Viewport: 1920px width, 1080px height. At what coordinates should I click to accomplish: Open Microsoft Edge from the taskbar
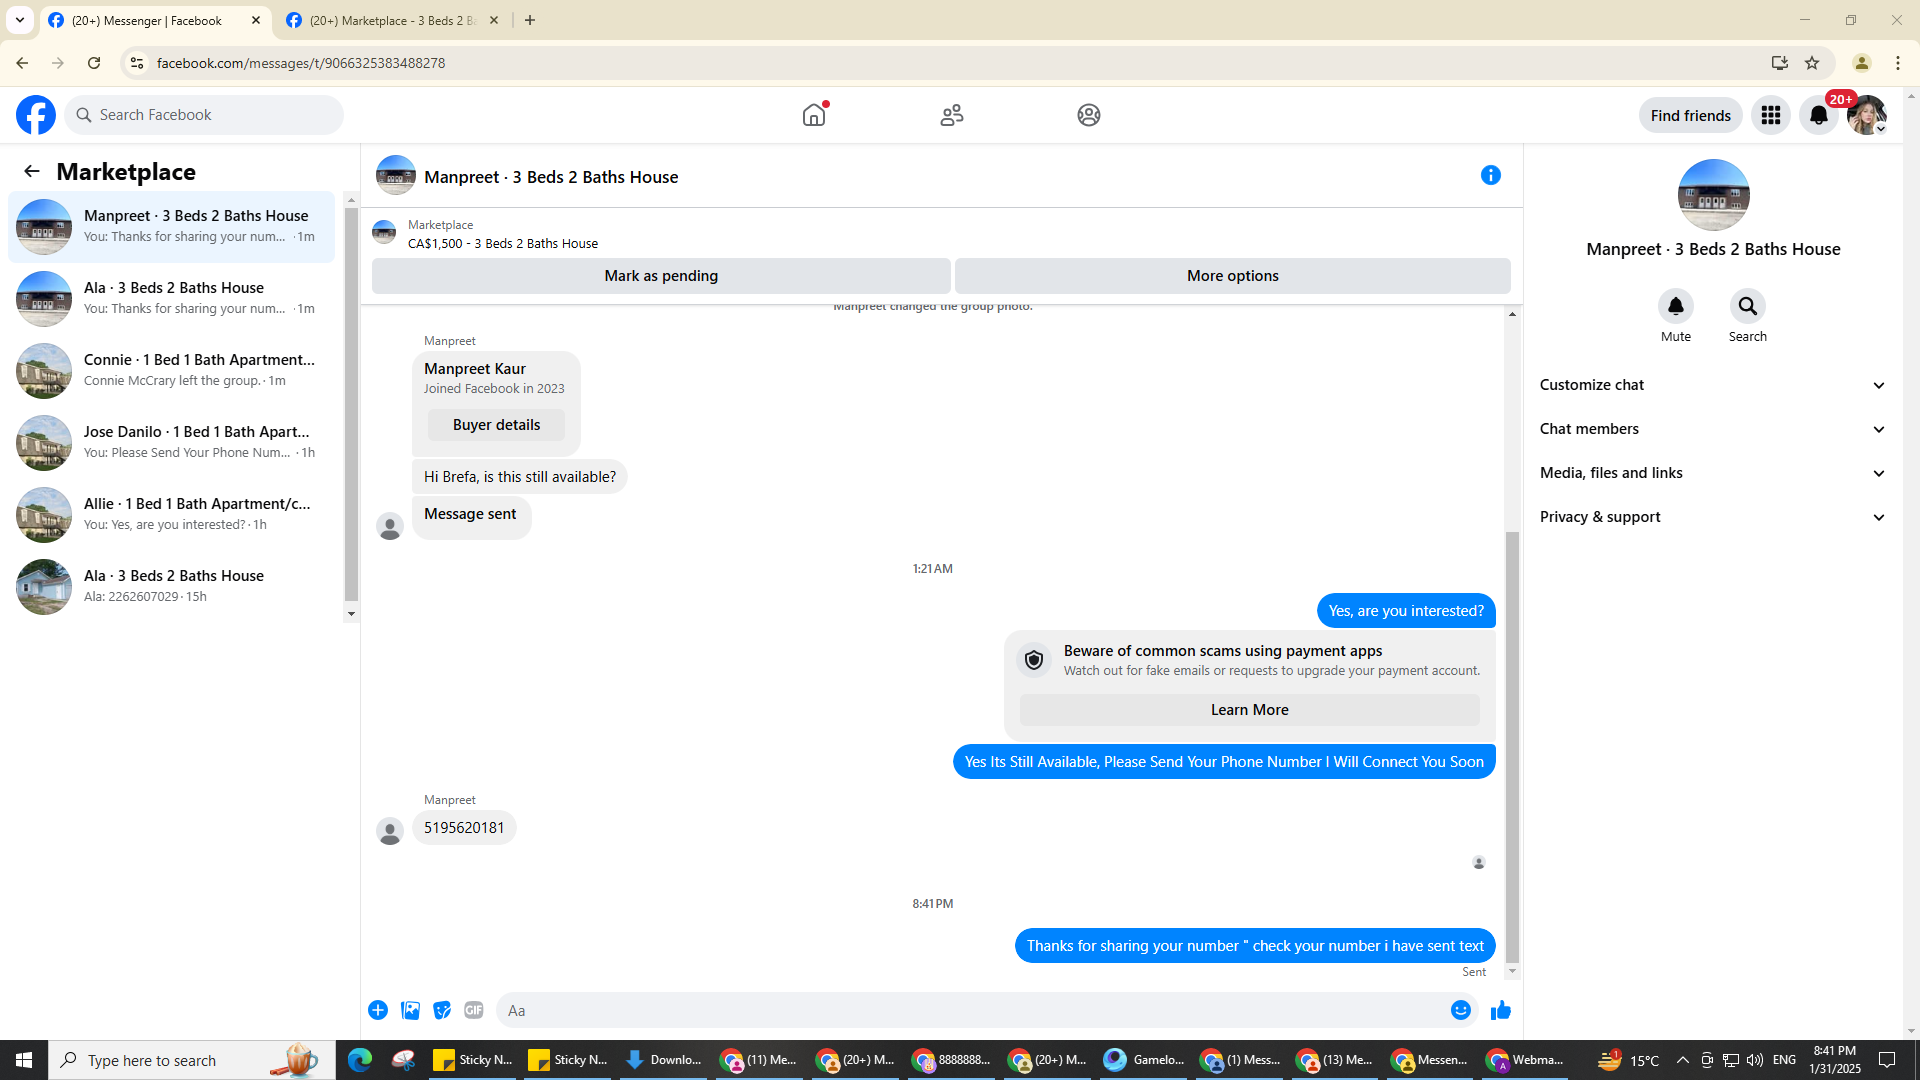360,1060
